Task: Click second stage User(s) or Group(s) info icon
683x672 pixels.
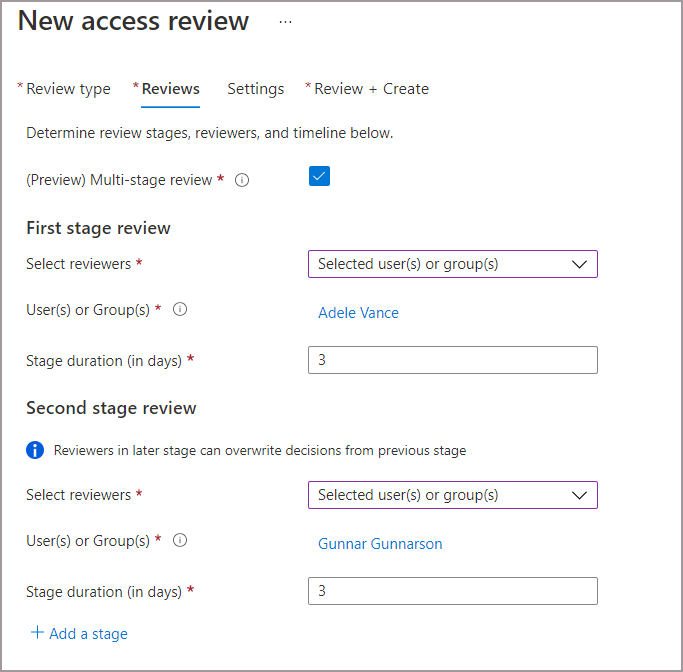Action: point(180,541)
